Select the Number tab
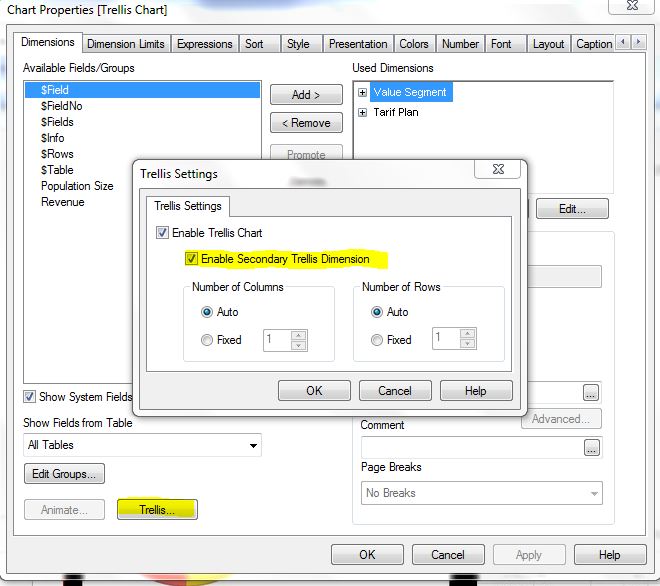This screenshot has height=586, width=660. point(460,44)
